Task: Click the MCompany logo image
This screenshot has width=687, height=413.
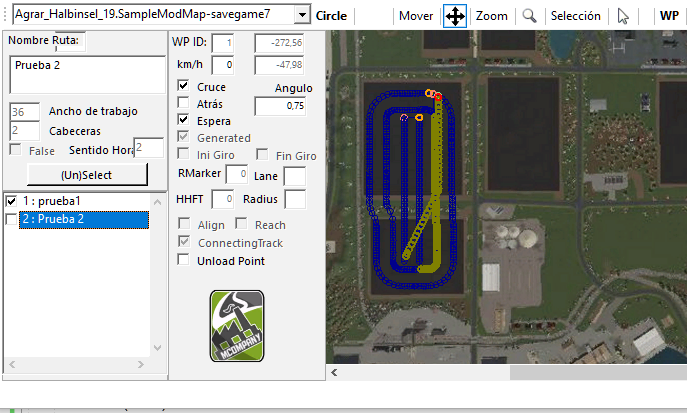Action: [x=237, y=326]
